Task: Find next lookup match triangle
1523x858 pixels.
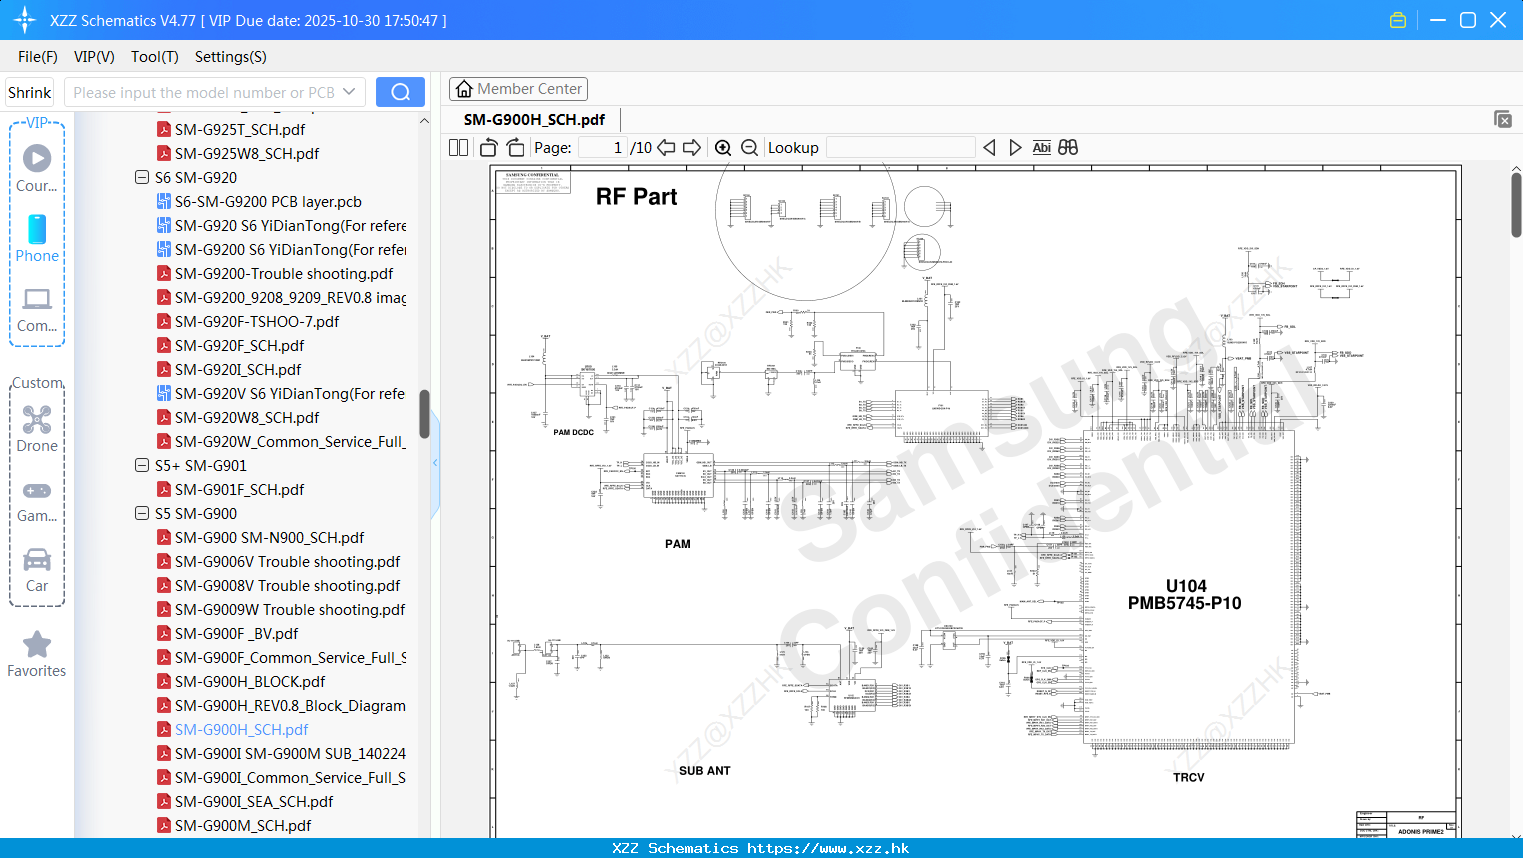Action: (1015, 147)
